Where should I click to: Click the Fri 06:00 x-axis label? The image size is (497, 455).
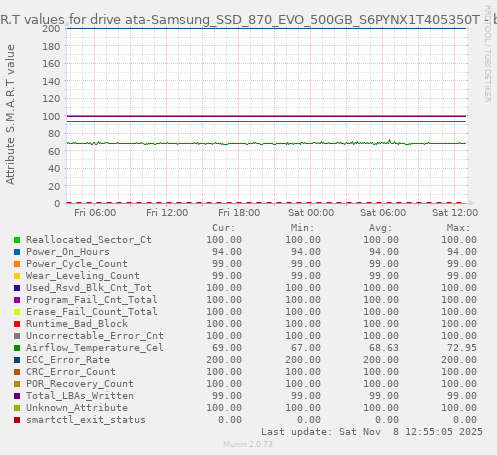(x=95, y=213)
